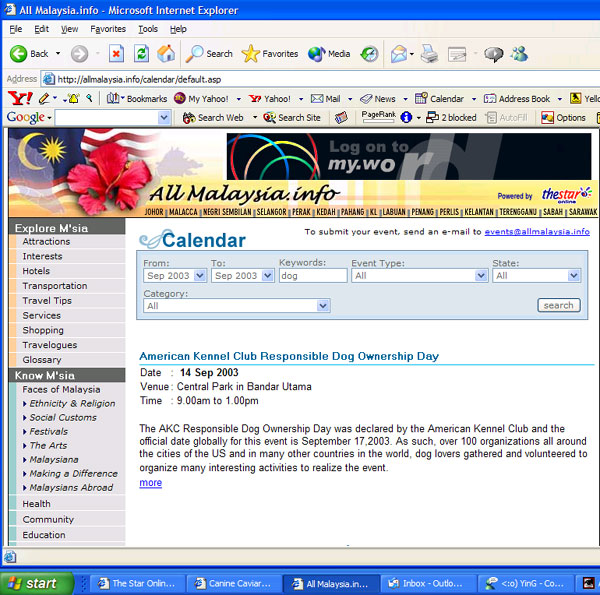Click the Yahoo toolbar pencil icon

point(44,99)
